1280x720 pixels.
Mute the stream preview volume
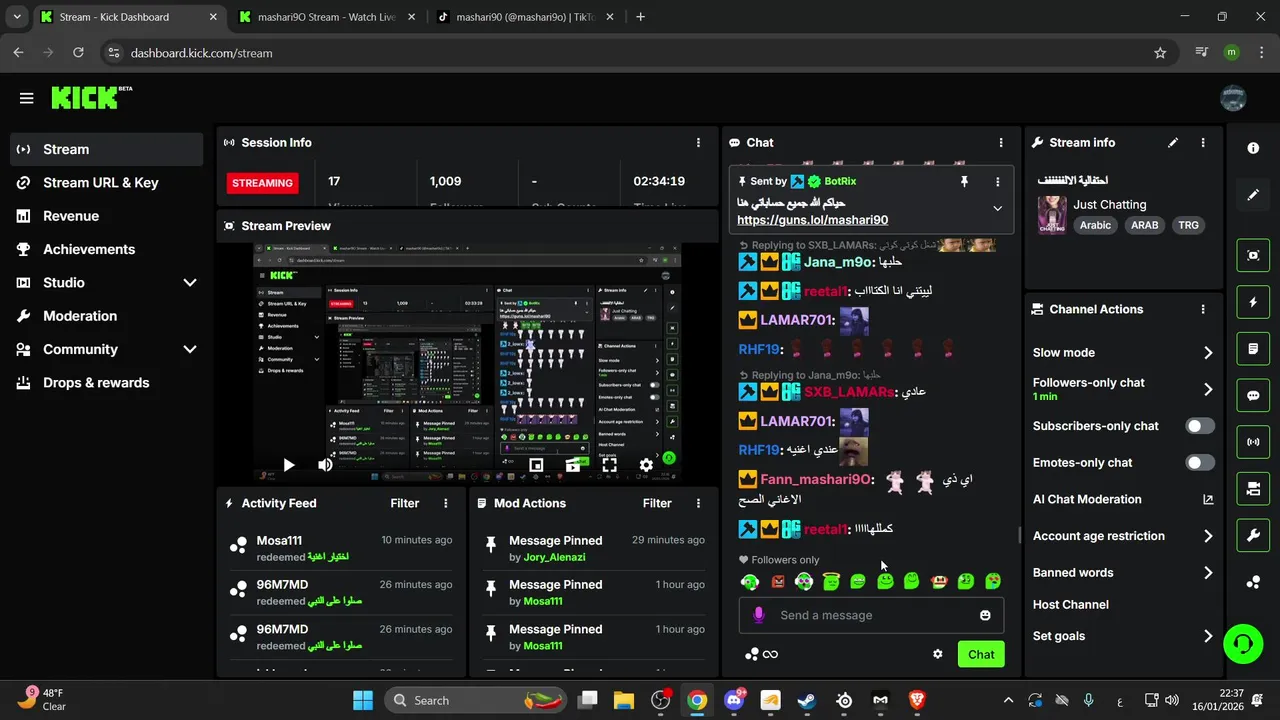[325, 465]
